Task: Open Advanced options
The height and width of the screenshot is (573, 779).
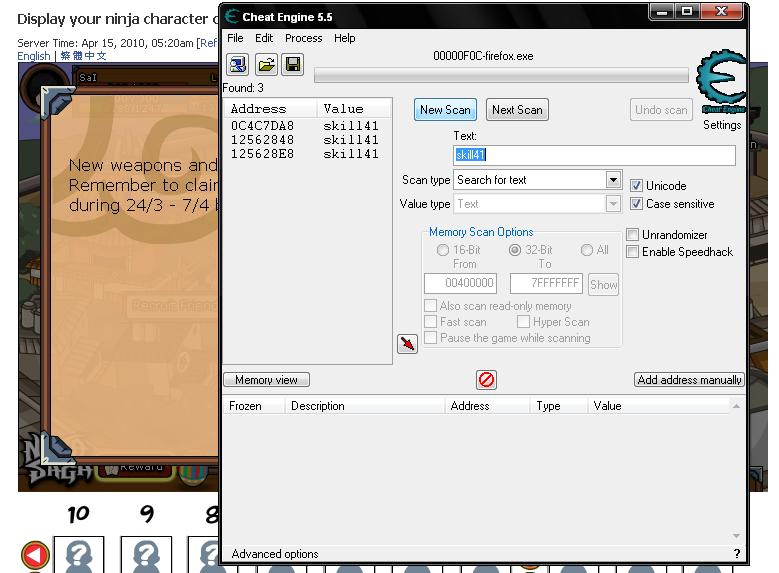Action: 275,554
